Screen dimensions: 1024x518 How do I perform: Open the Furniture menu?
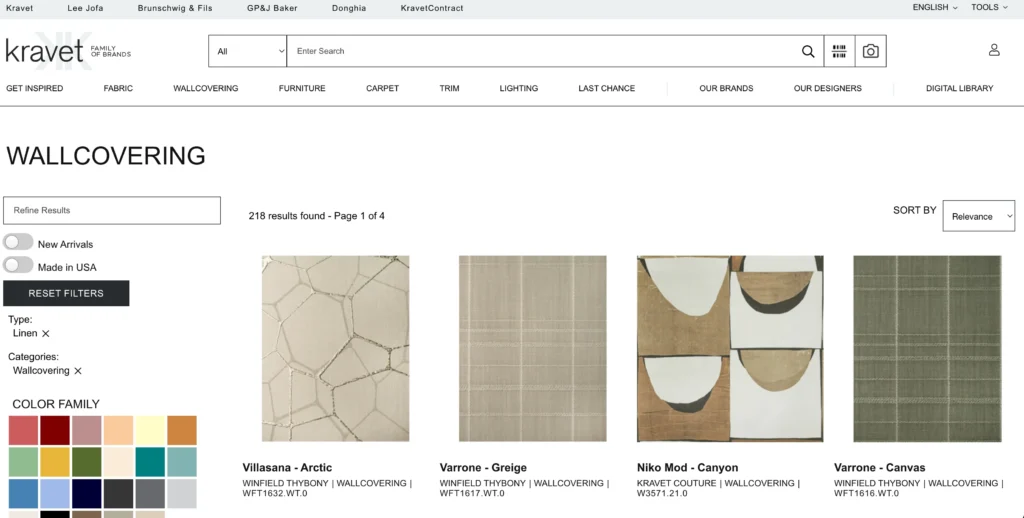(302, 88)
